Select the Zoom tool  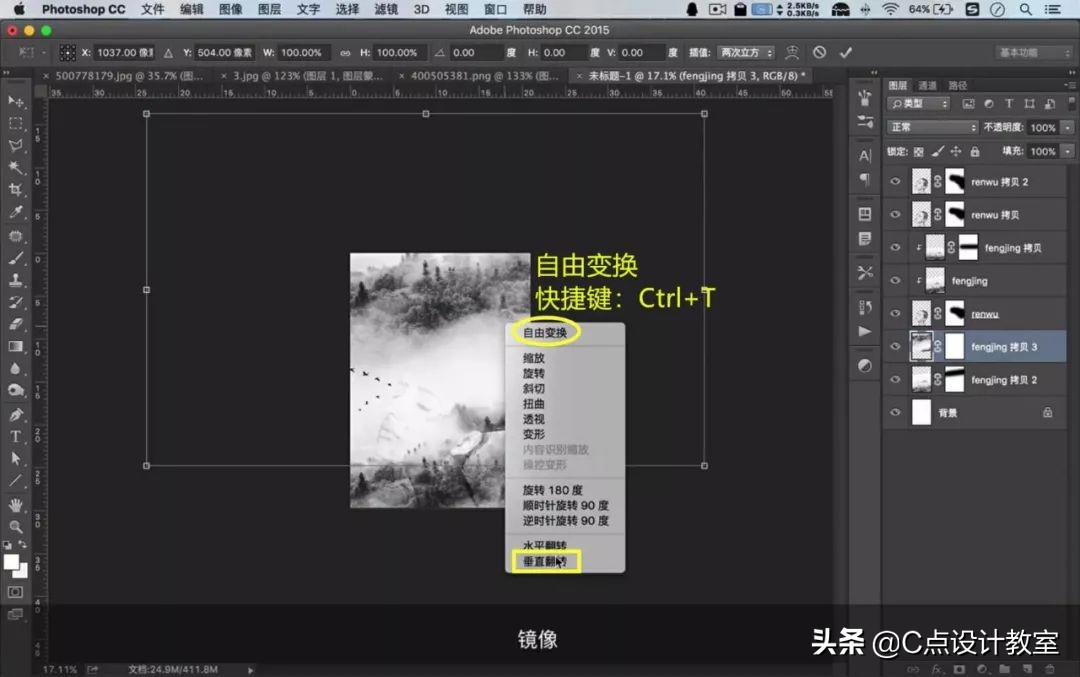click(x=14, y=525)
